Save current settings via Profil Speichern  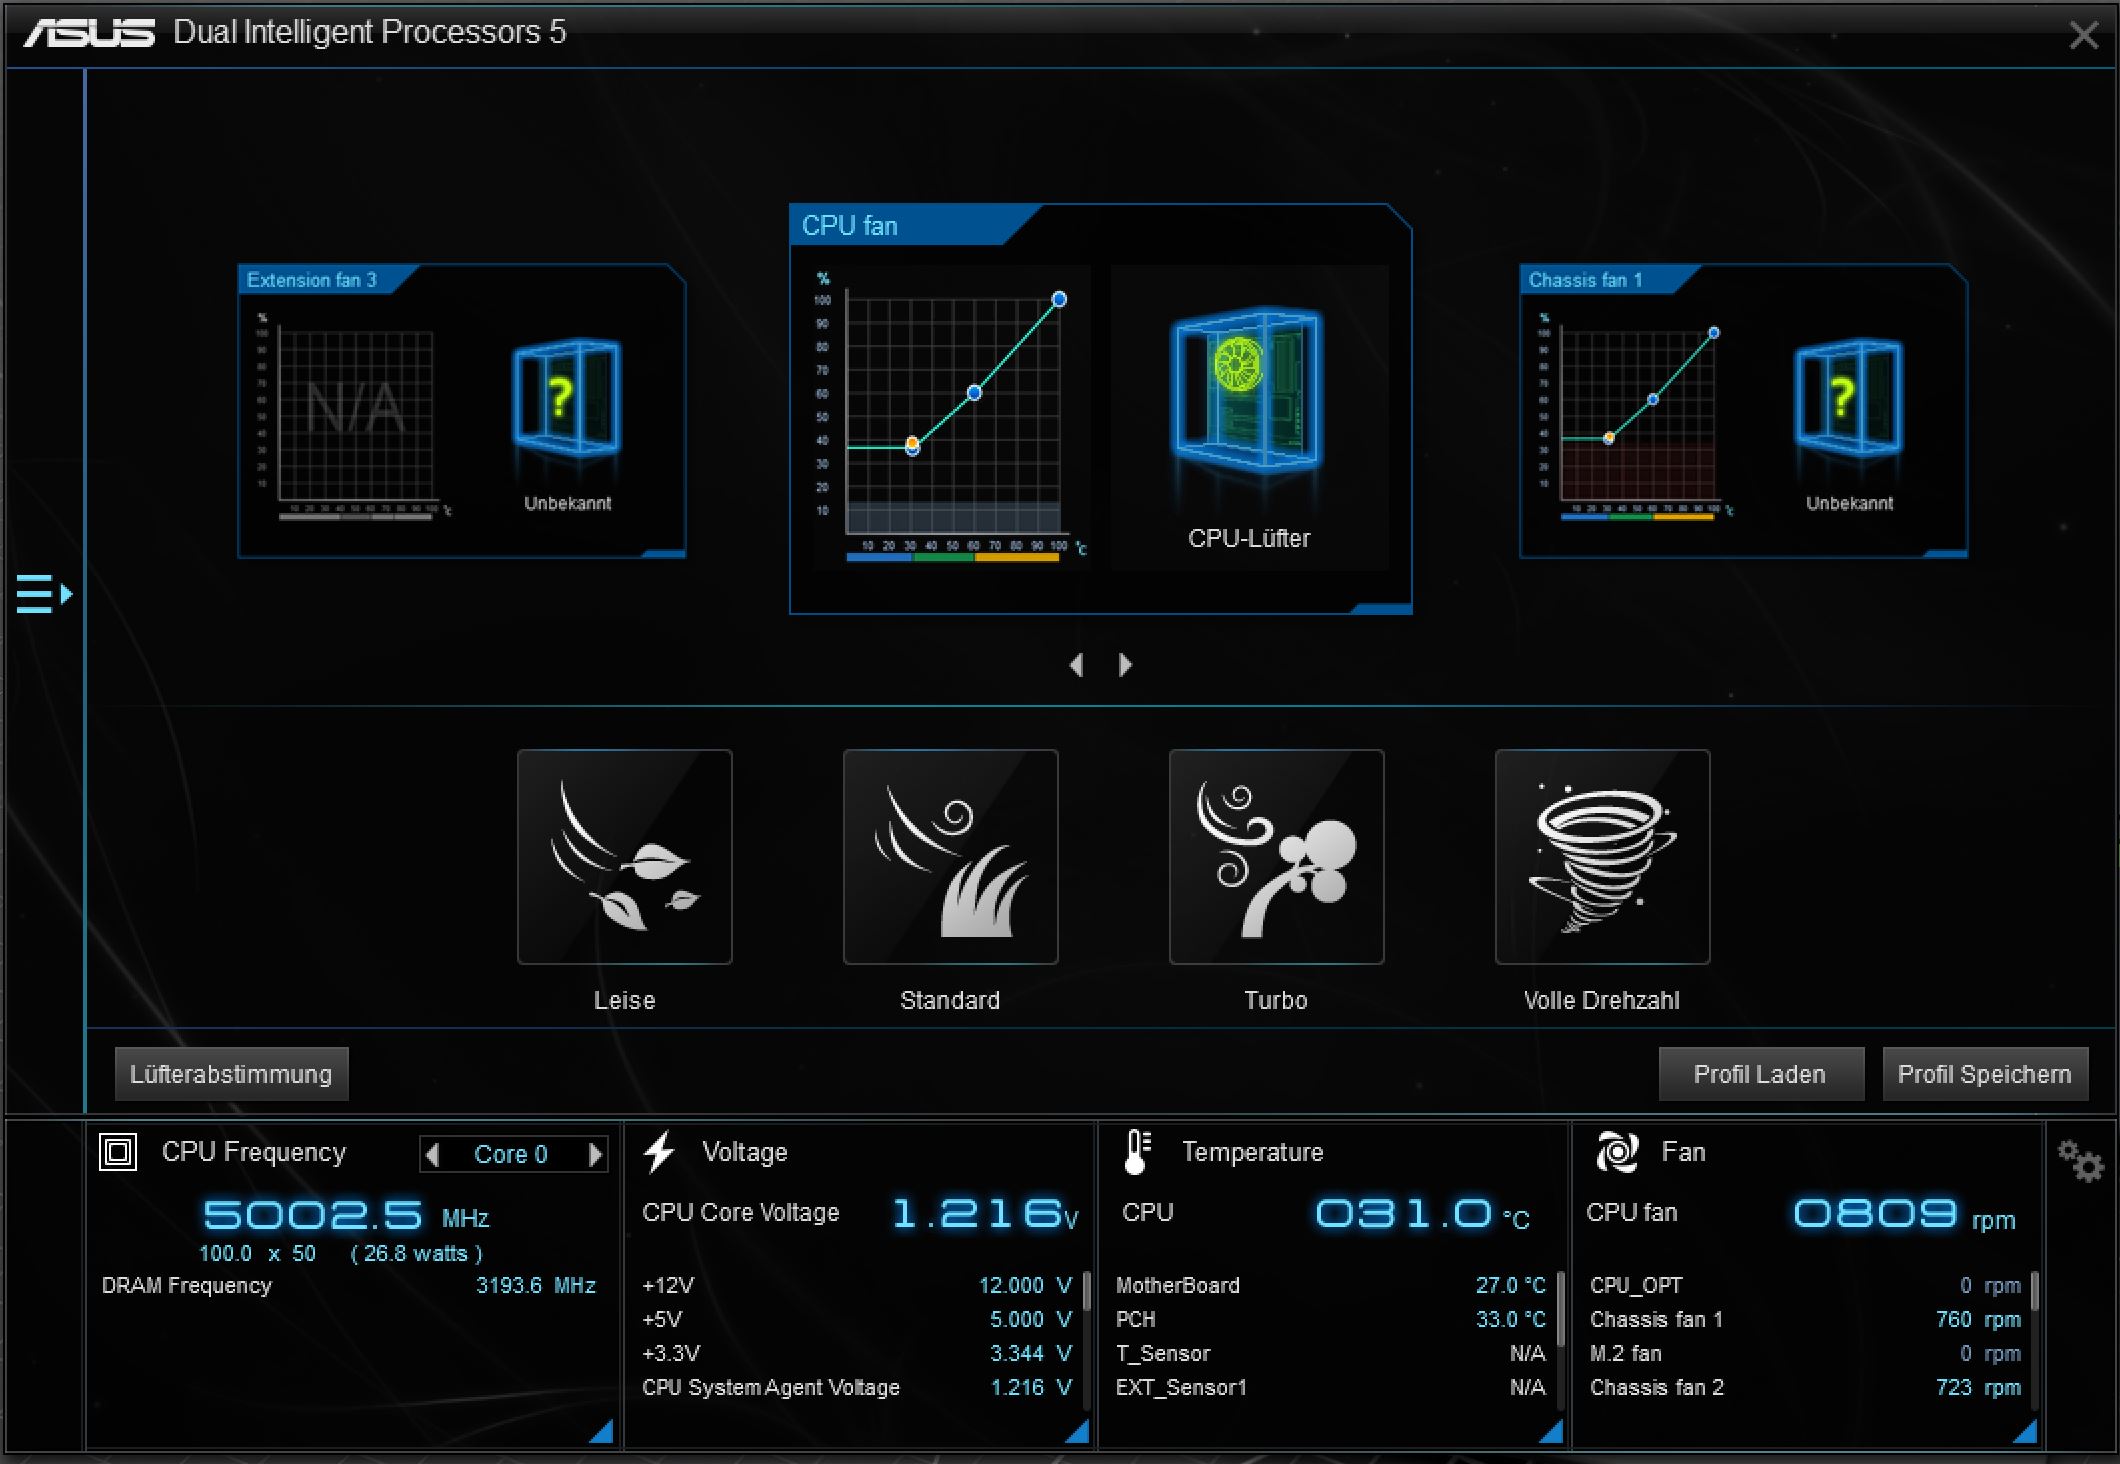(x=1986, y=1073)
